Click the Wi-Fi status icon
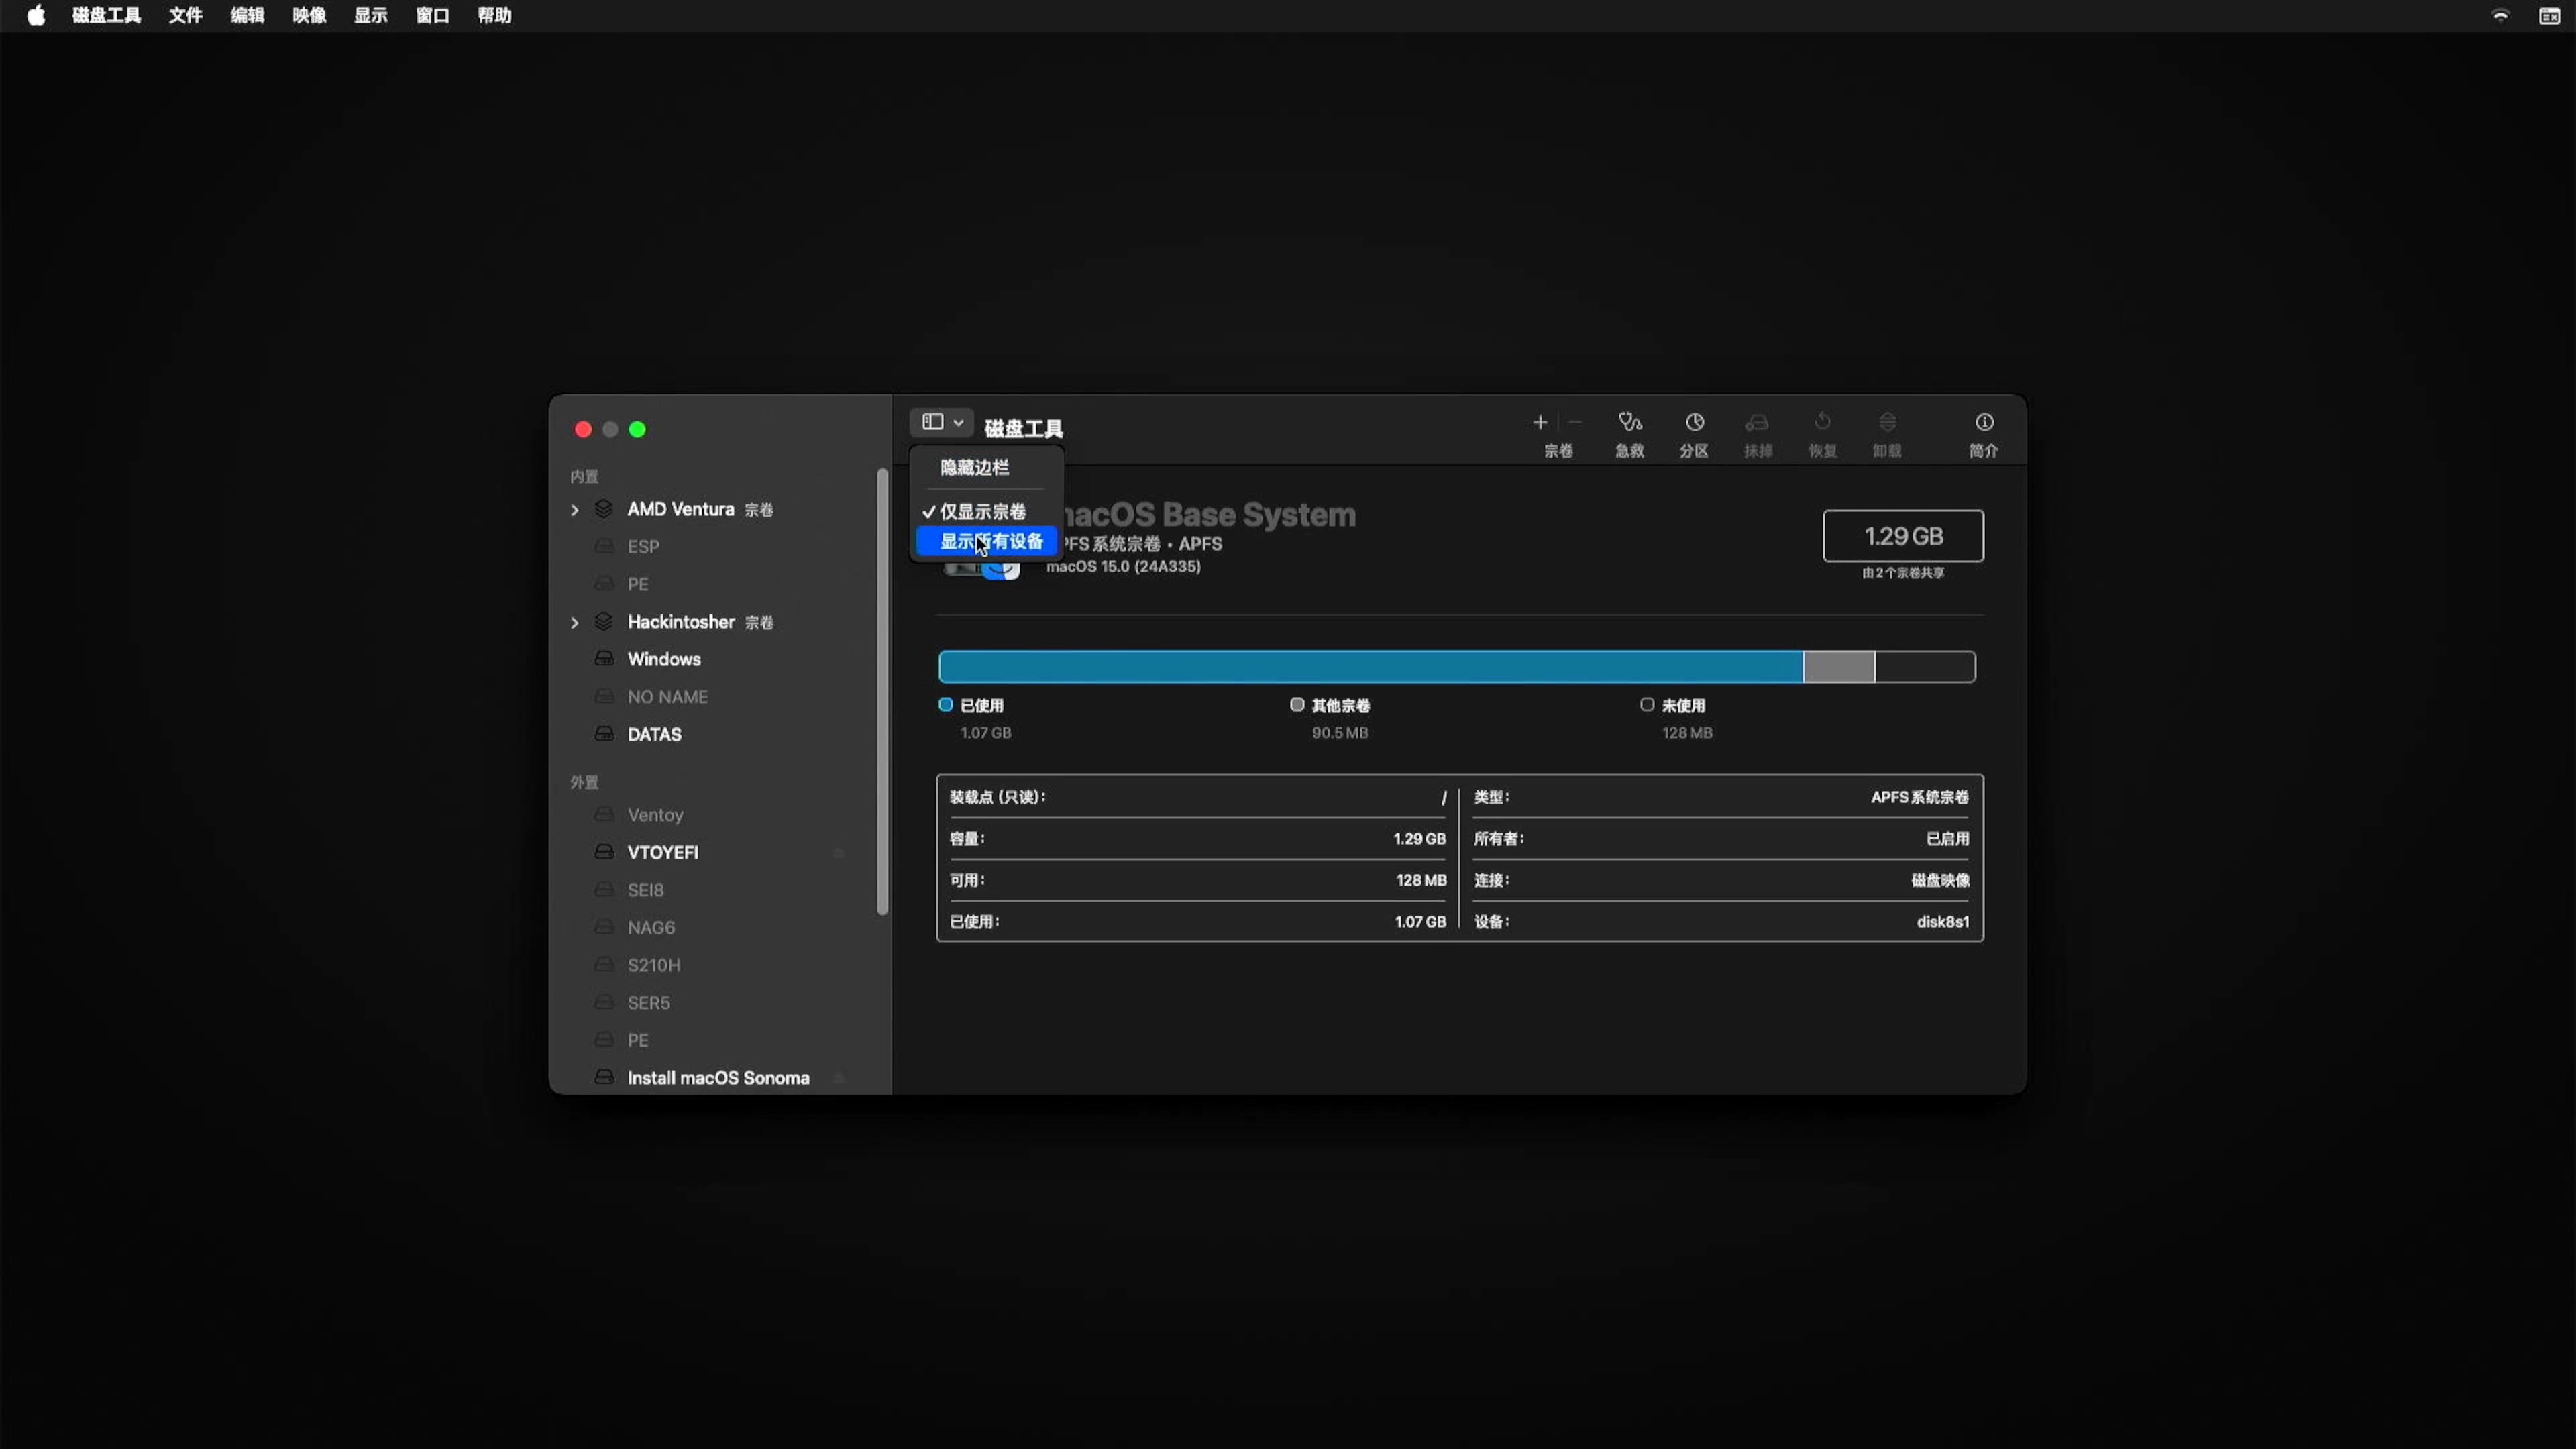This screenshot has height=1449, width=2576. coord(2500,15)
